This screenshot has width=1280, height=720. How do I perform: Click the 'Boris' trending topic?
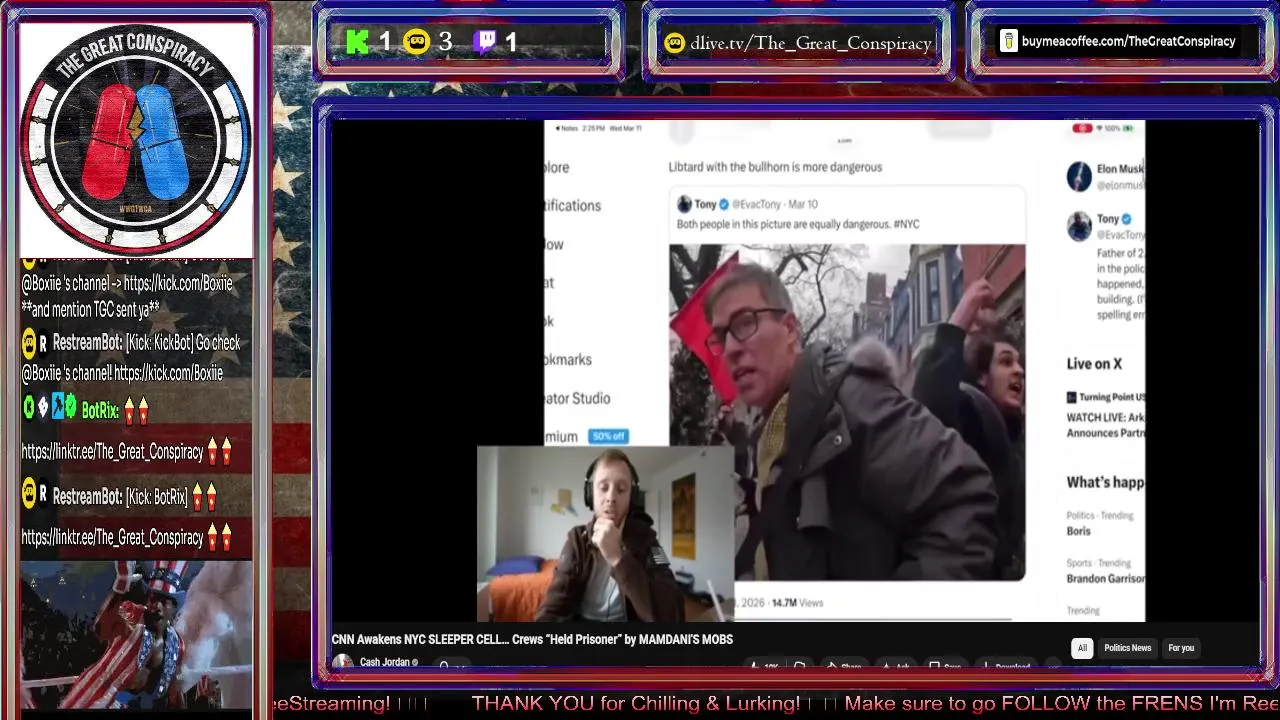tap(1078, 531)
